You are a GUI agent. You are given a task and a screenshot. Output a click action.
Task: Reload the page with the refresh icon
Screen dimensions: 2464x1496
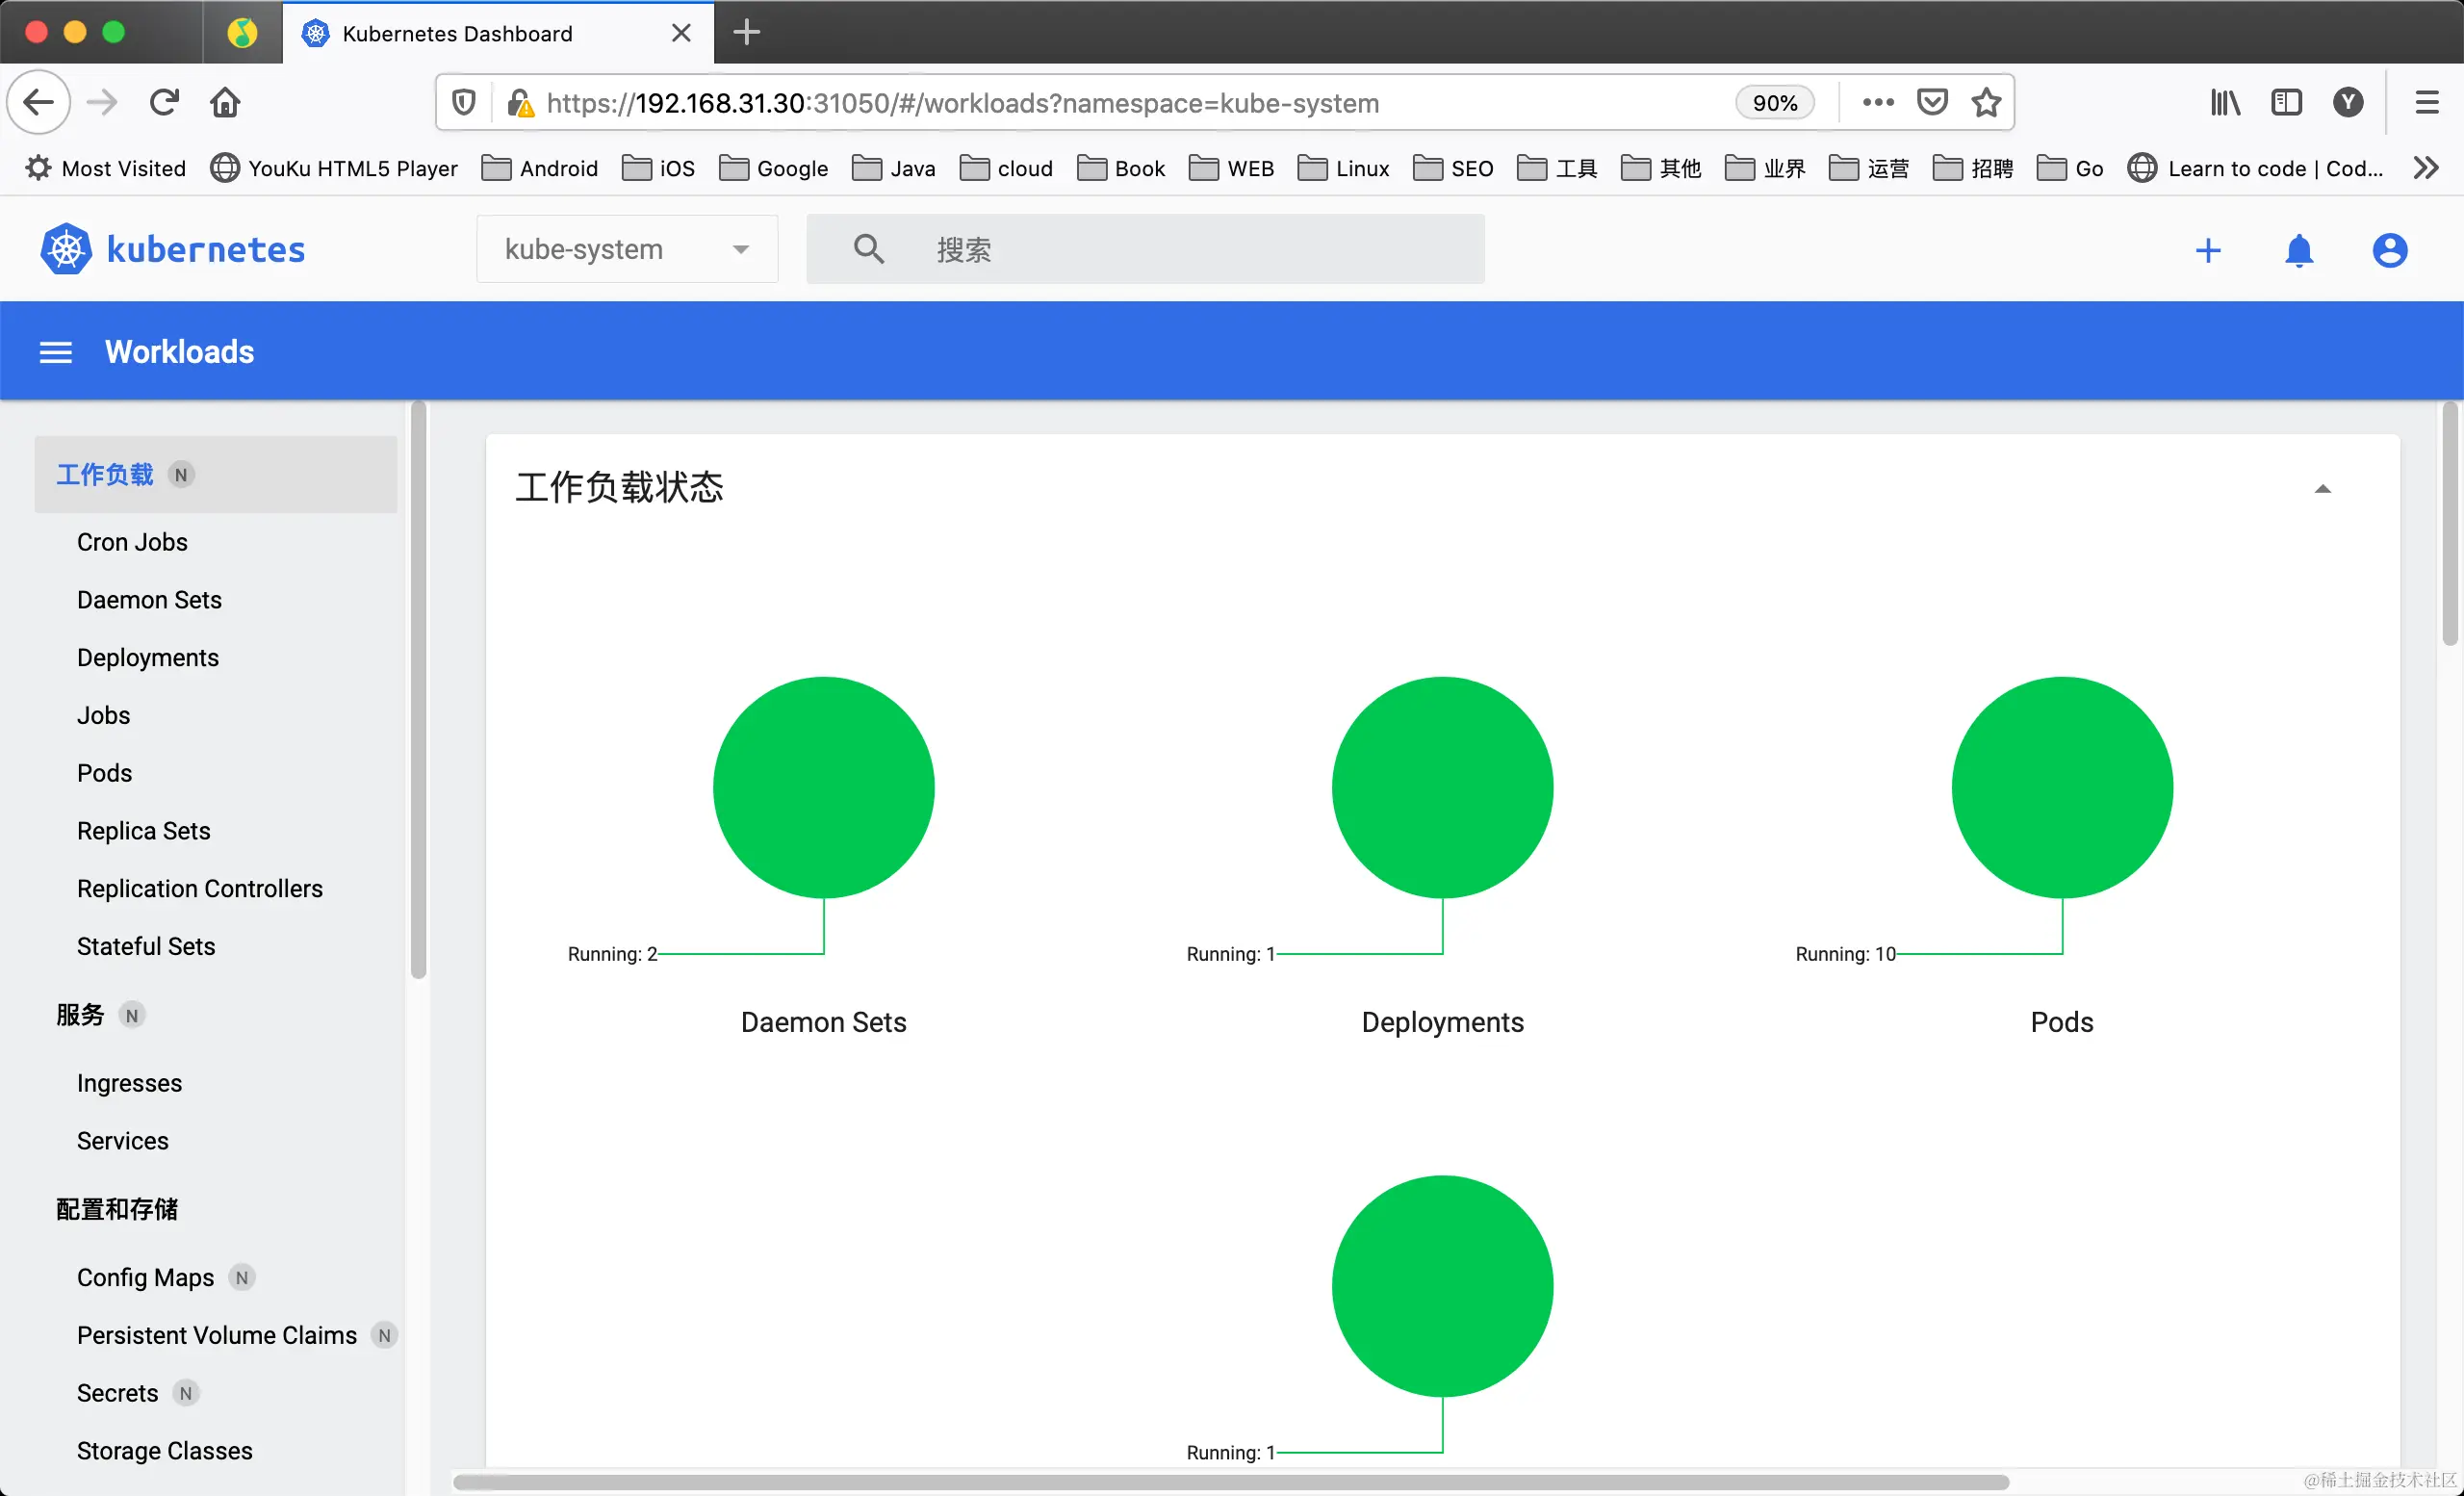click(164, 102)
